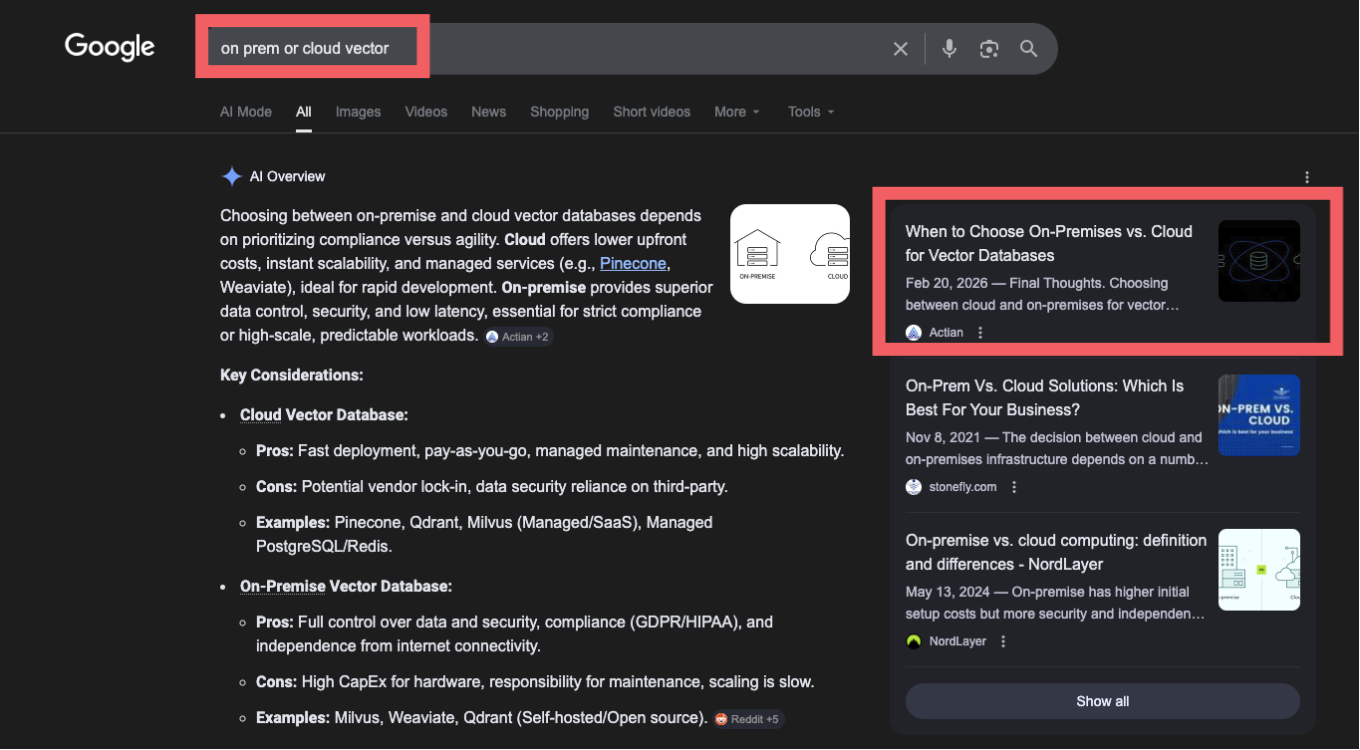Viewport: 1360px width, 750px height.
Task: Click the On-Premise Vector Database heading
Action: 346,586
